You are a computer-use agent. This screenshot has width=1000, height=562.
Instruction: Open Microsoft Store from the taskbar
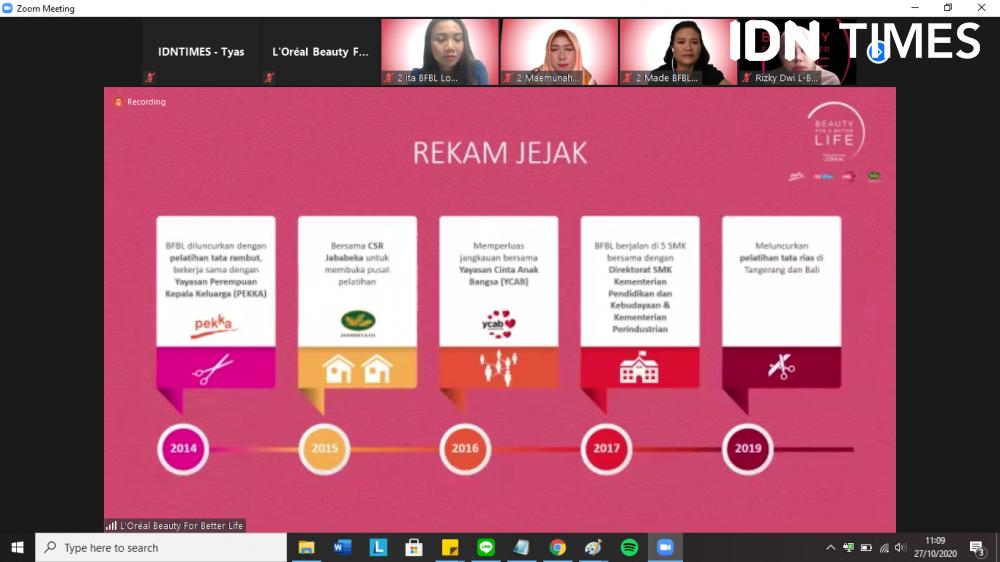[x=414, y=547]
